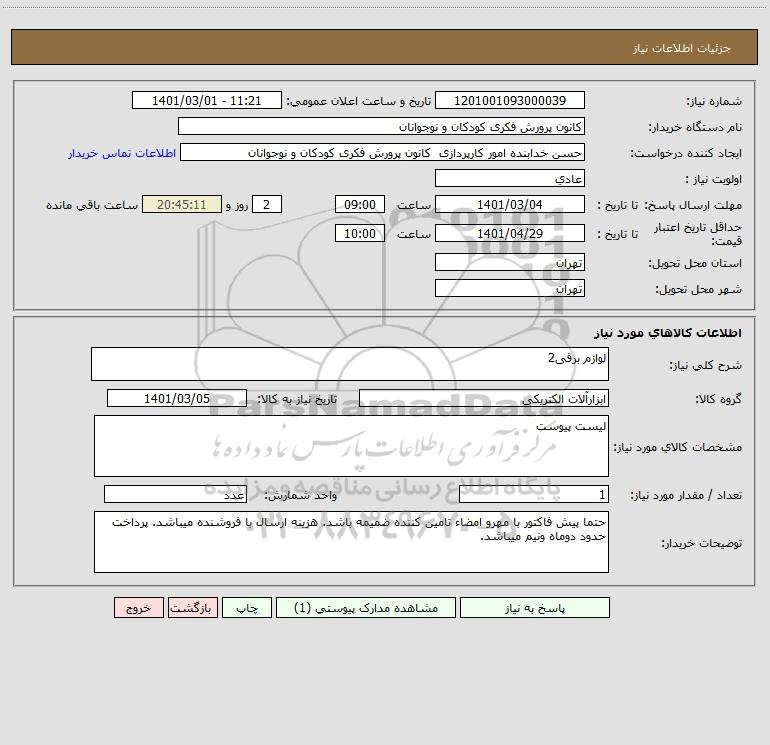Click the goods group field 'ابزارآلات الکتریکی'
The width and height of the screenshot is (770, 745).
pyautogui.click(x=484, y=398)
